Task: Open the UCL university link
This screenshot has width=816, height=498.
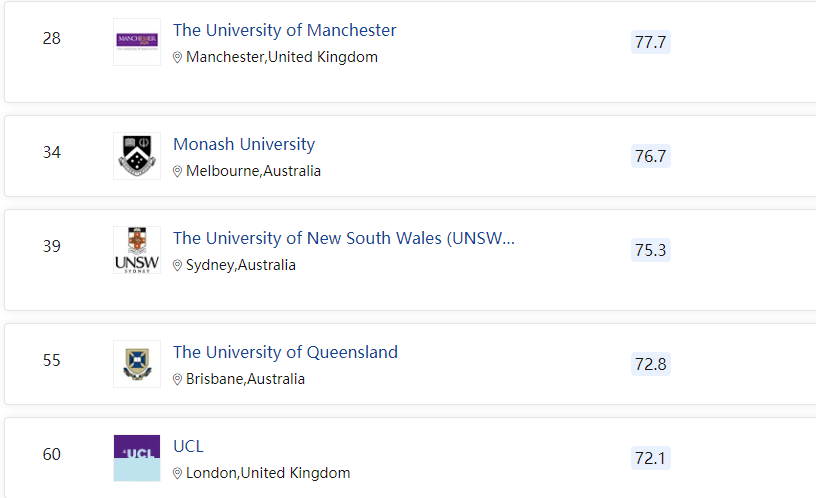Action: (188, 446)
